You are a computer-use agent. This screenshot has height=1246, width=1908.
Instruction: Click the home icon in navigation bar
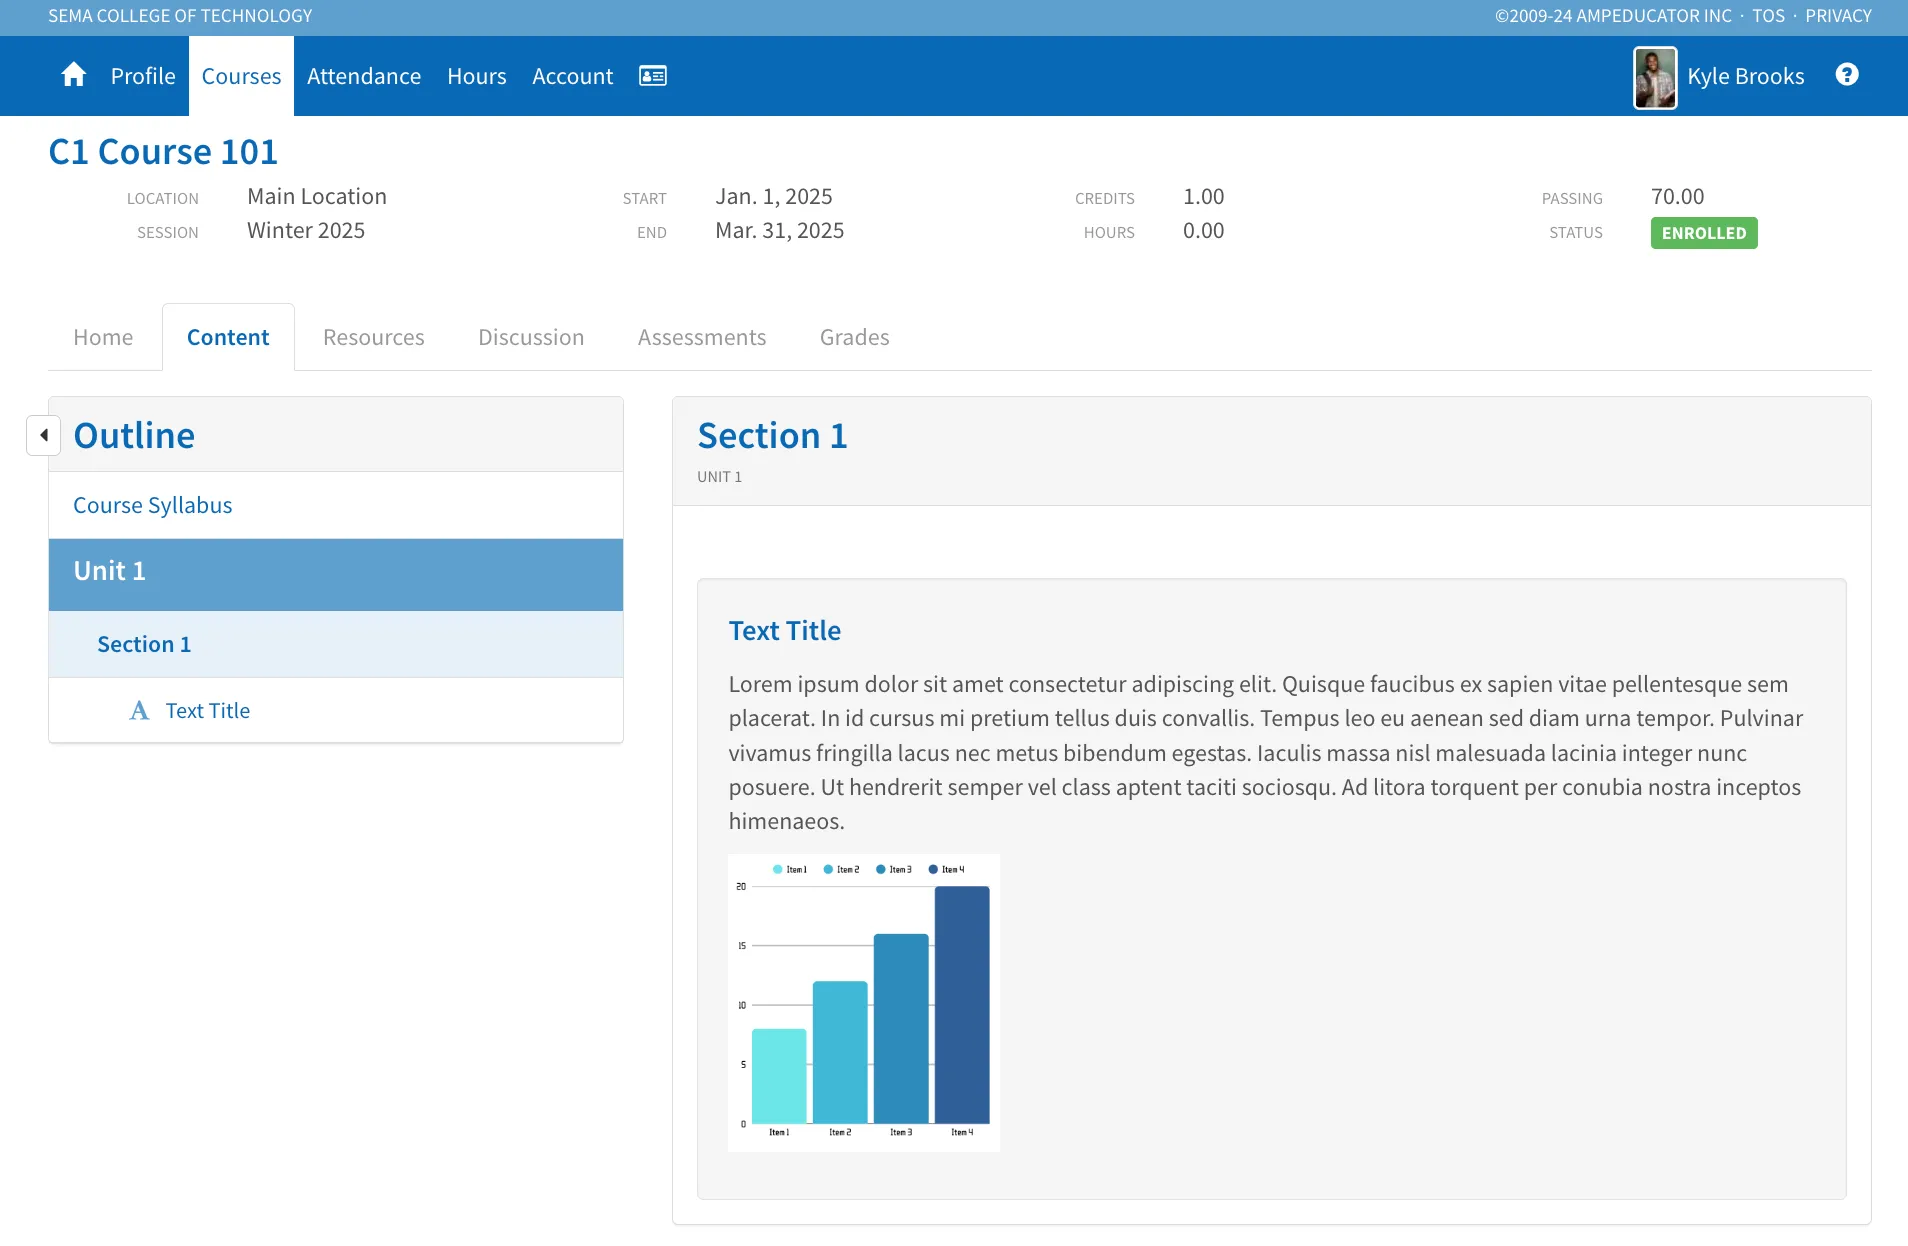tap(73, 76)
